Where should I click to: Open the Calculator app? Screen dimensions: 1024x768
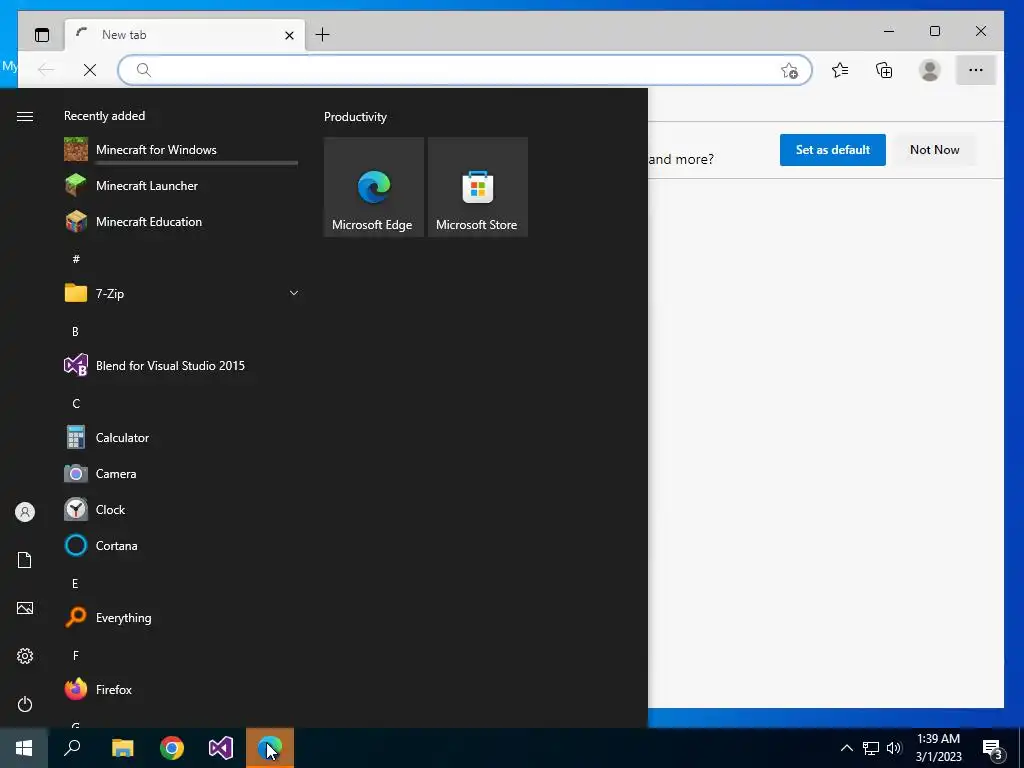click(181, 438)
